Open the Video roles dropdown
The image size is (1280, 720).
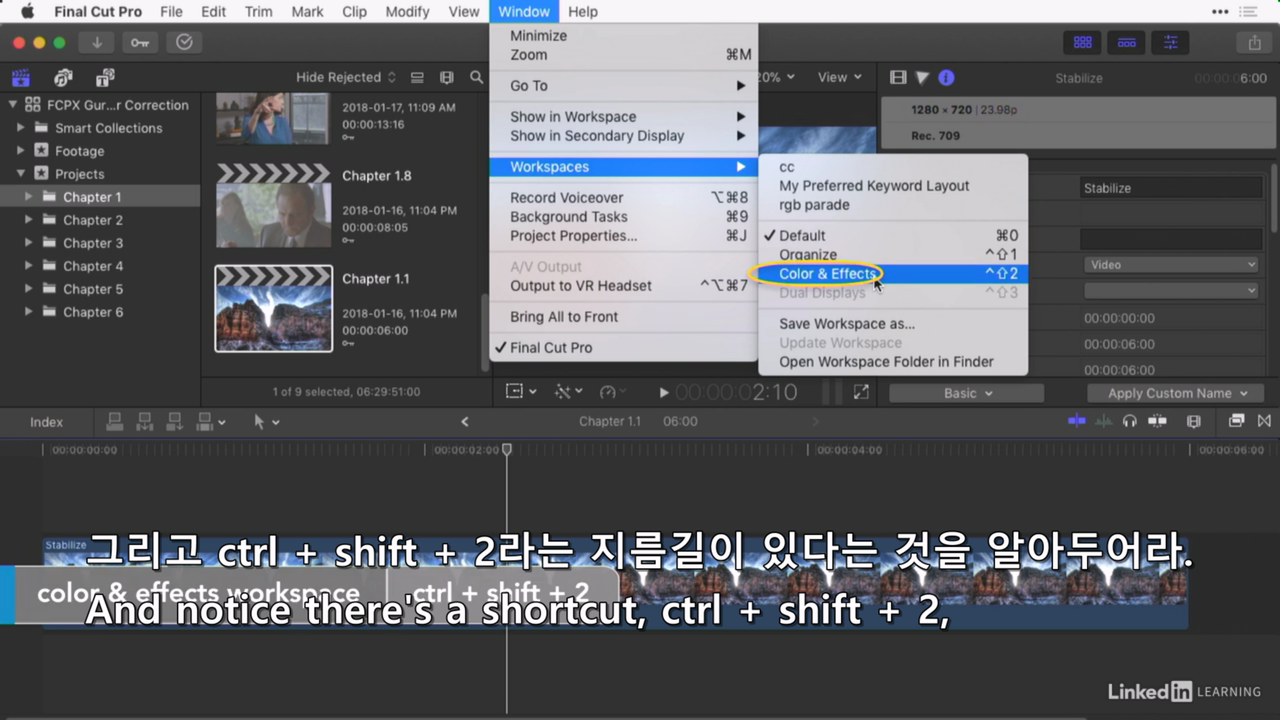(x=1171, y=265)
